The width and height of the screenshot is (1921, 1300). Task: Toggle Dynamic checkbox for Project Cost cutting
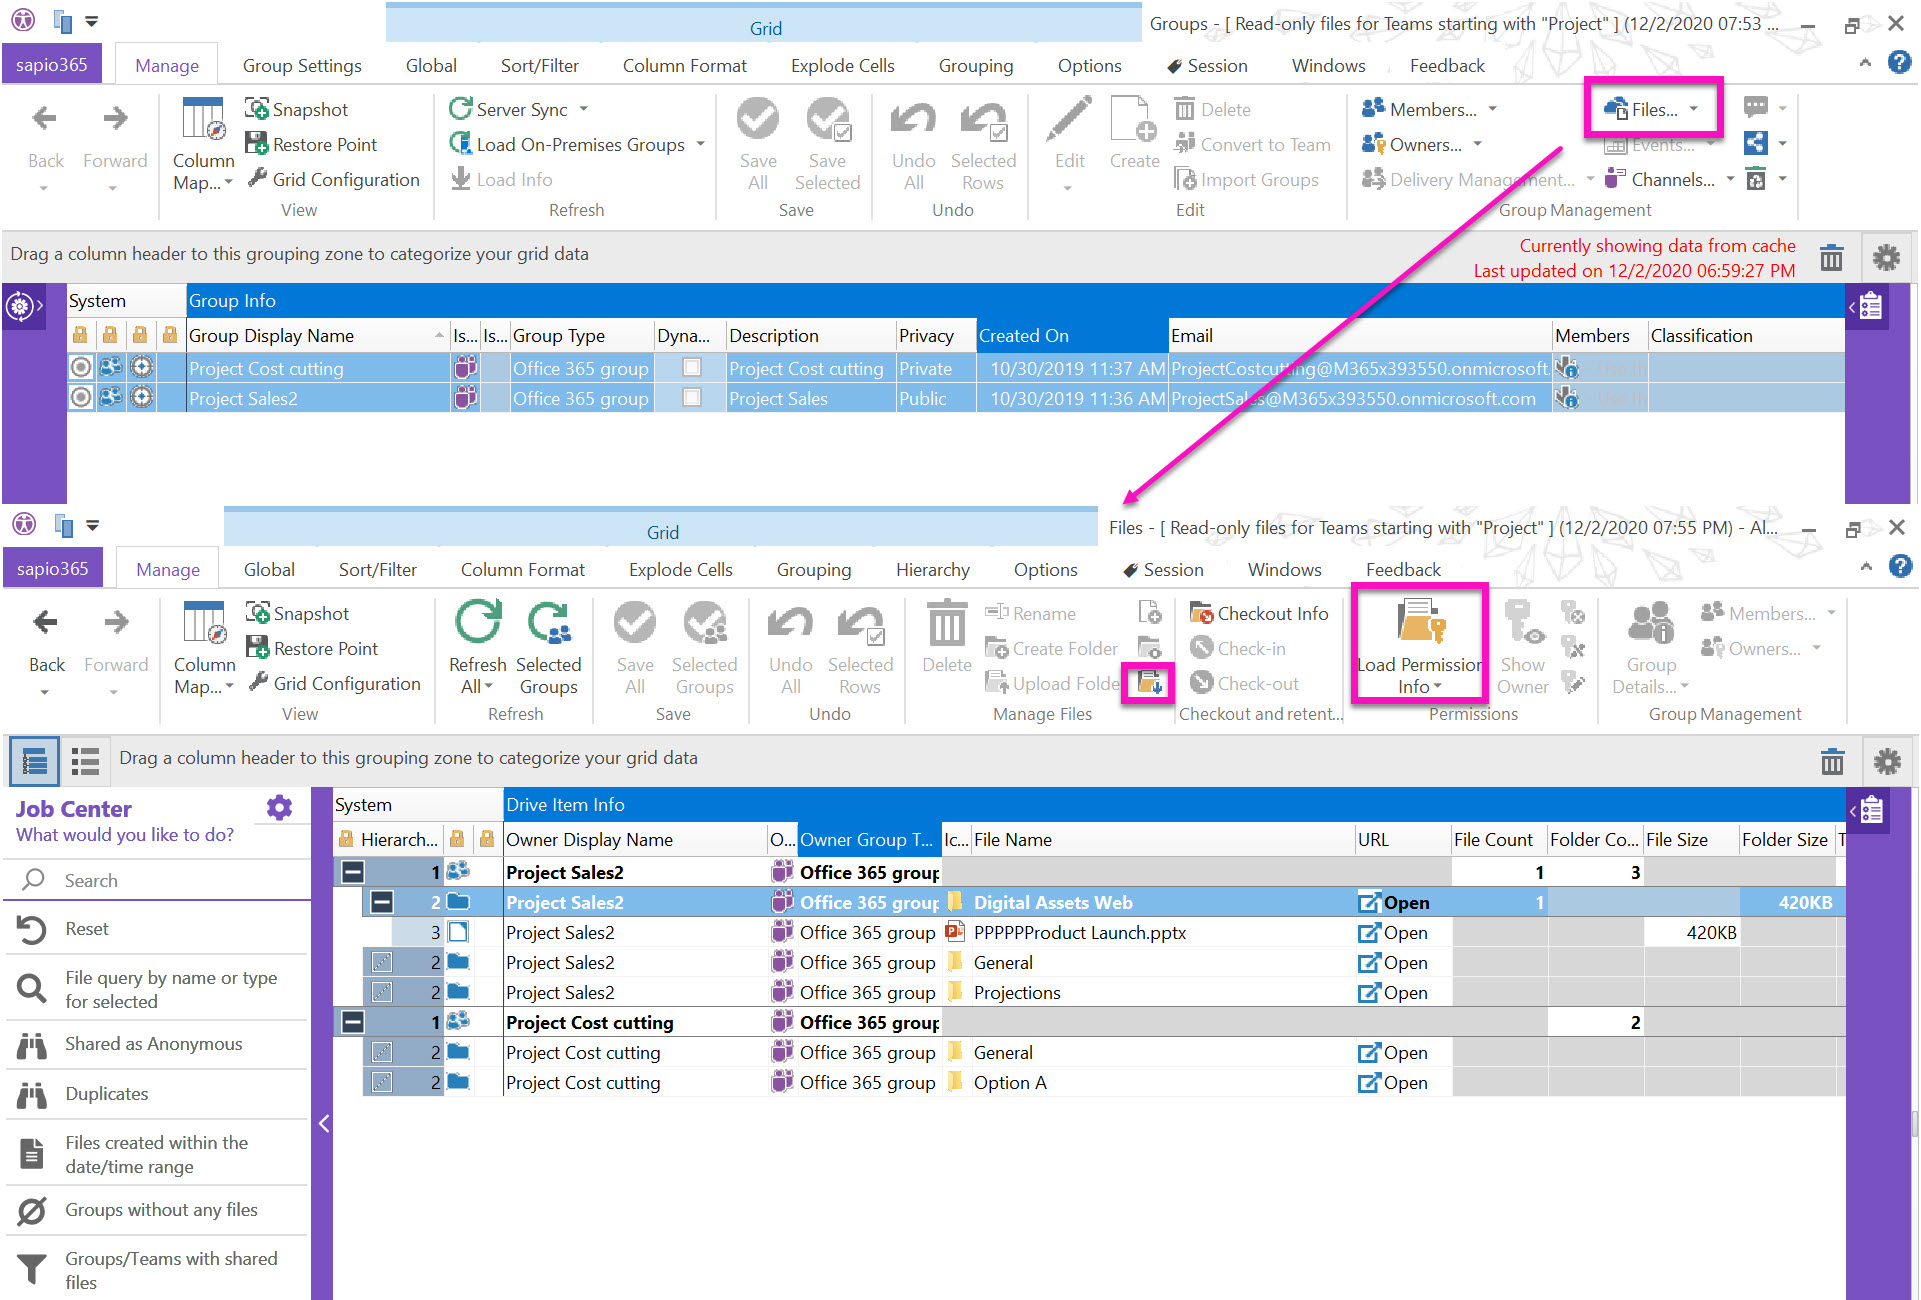pos(691,368)
